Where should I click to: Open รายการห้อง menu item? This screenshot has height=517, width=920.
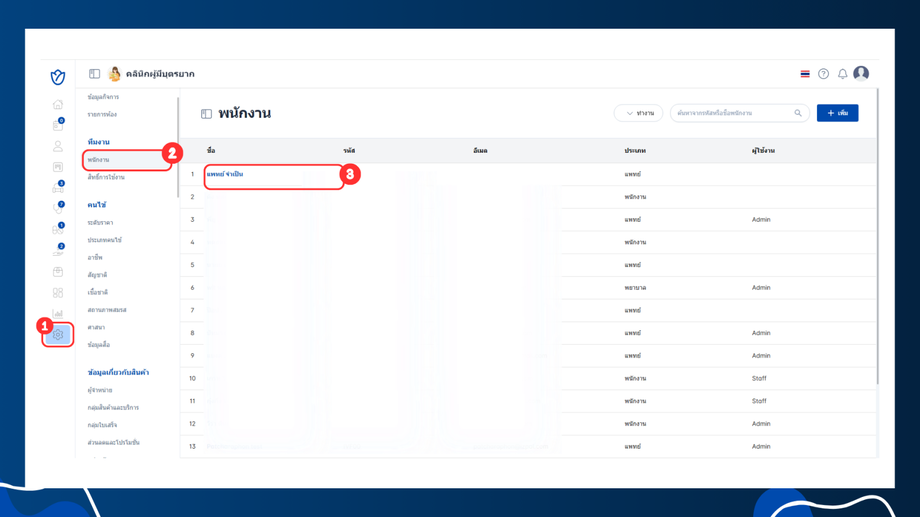[x=102, y=114]
